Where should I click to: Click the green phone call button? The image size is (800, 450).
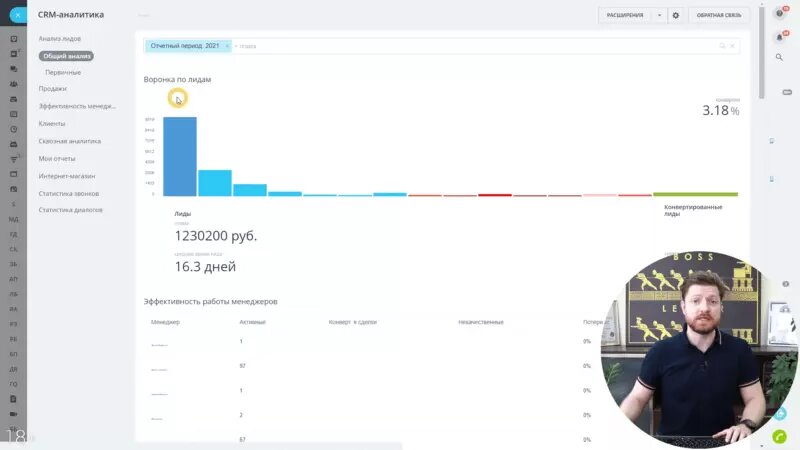pyautogui.click(x=779, y=436)
